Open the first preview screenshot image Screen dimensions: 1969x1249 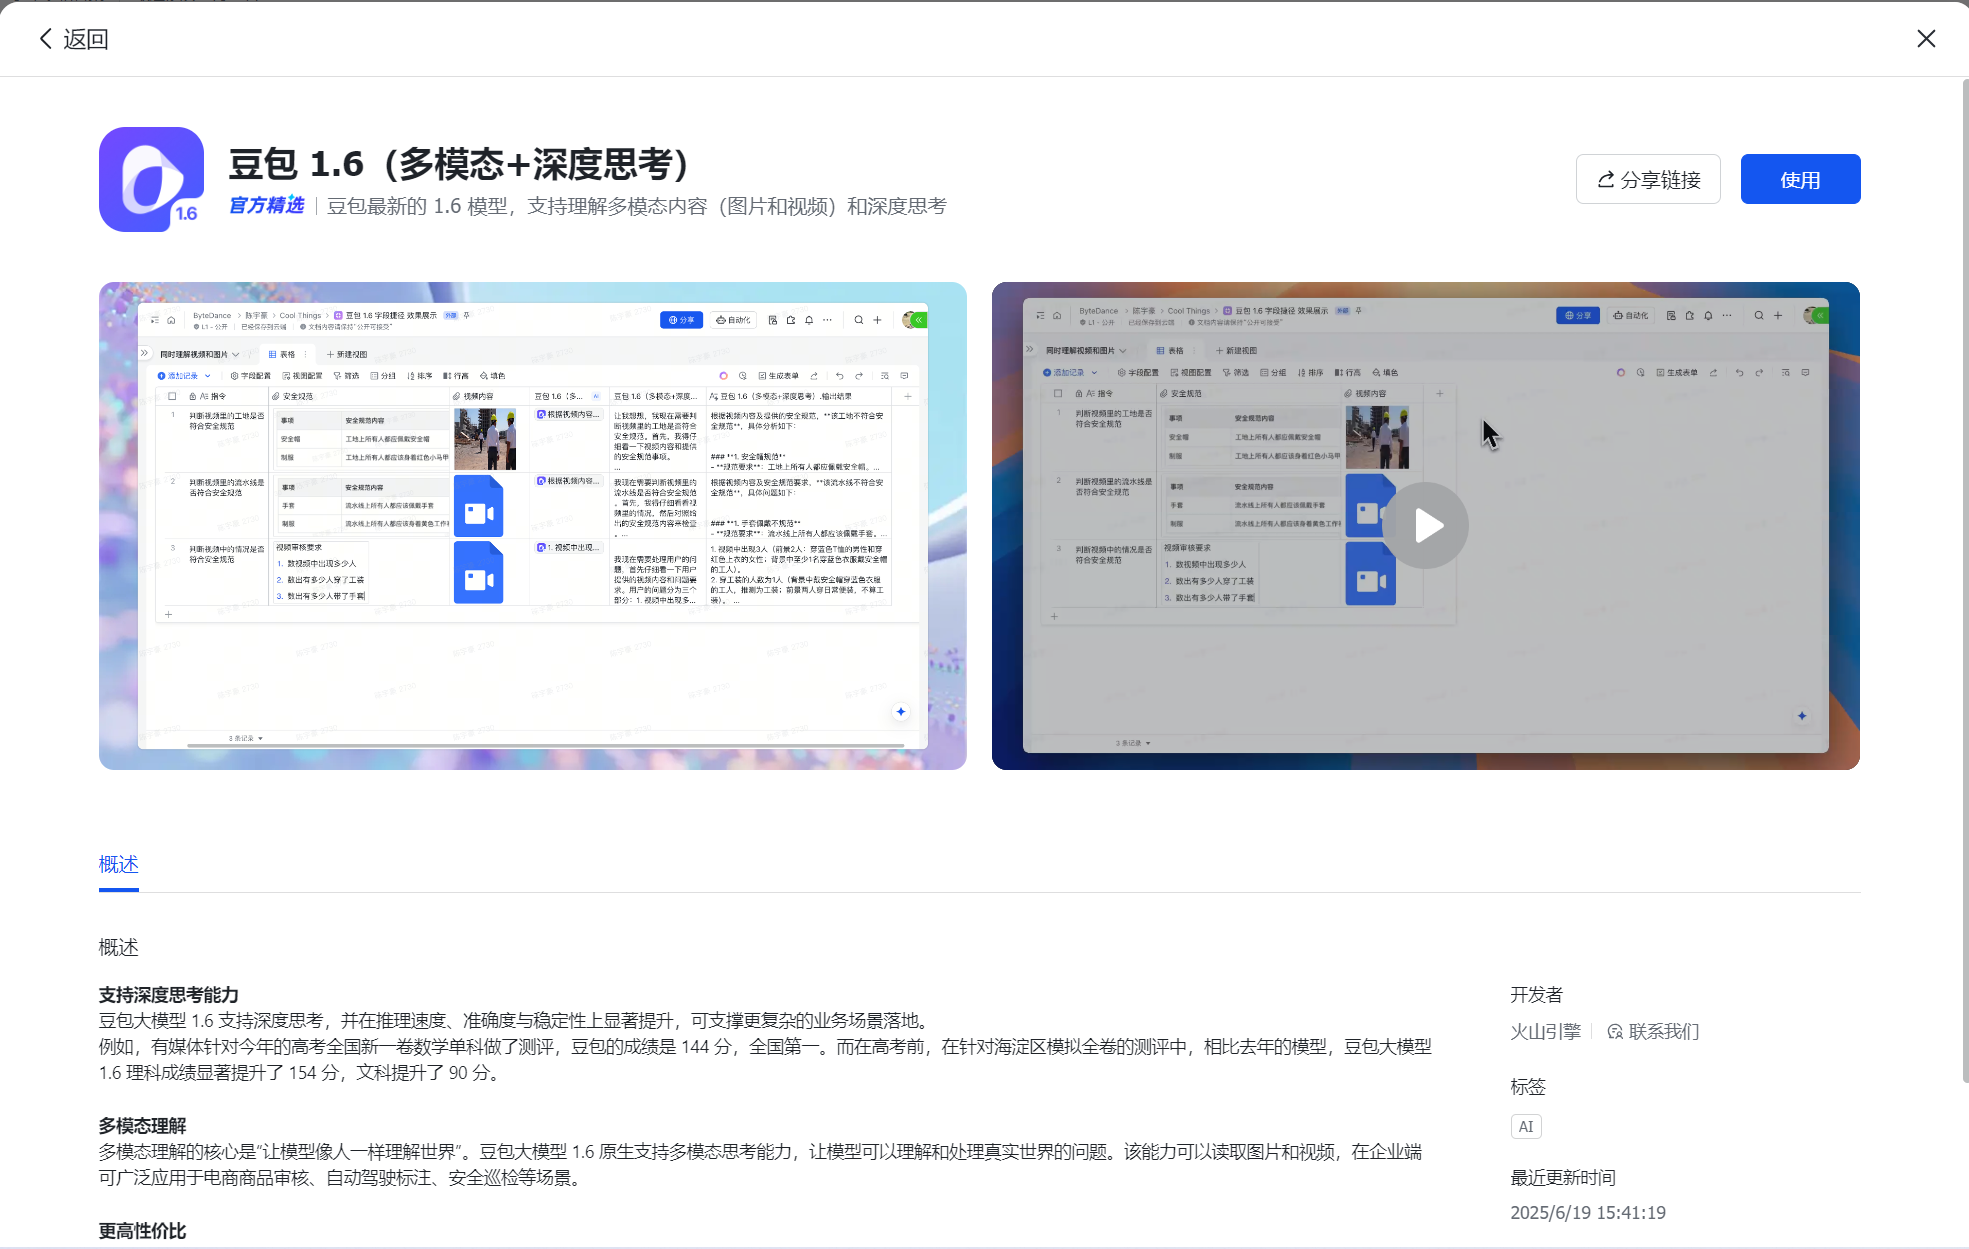click(x=533, y=526)
